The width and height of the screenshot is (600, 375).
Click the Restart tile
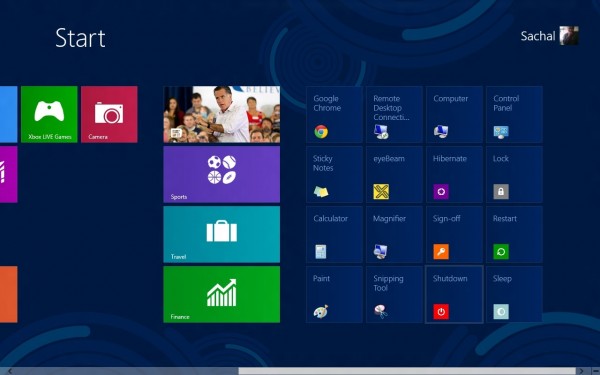point(514,235)
